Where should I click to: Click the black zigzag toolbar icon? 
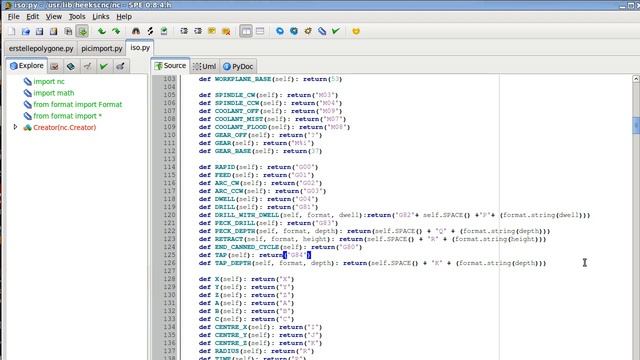point(150,31)
